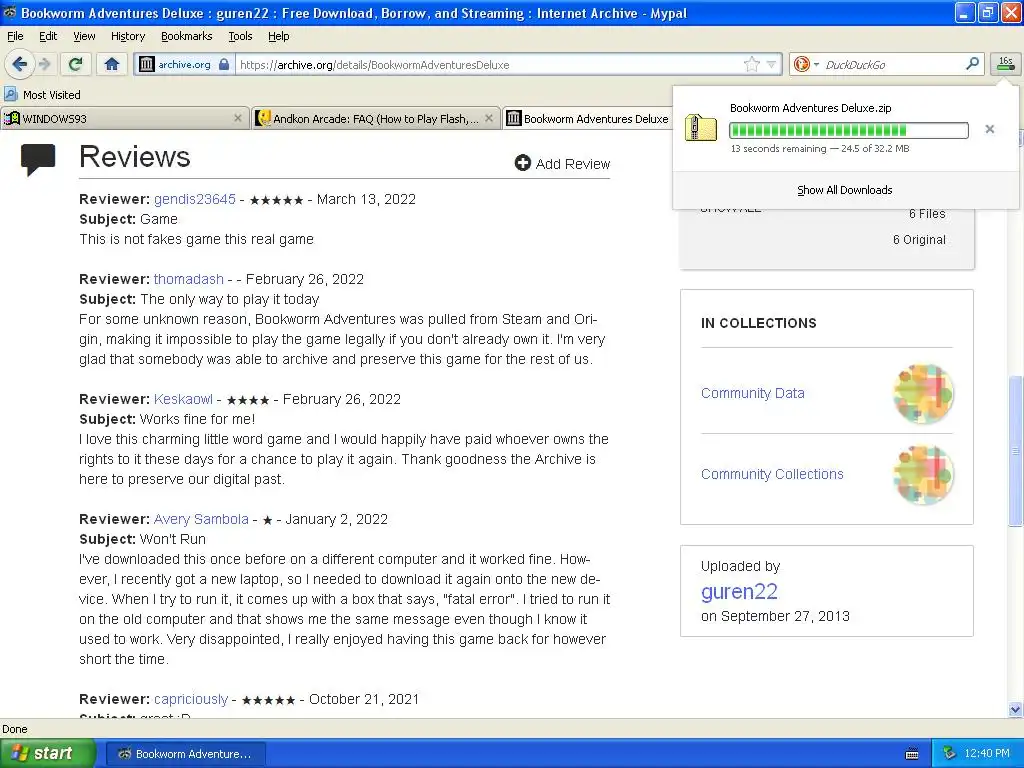Viewport: 1024px width, 768px height.
Task: Open the Community Data collection link
Action: [752, 393]
